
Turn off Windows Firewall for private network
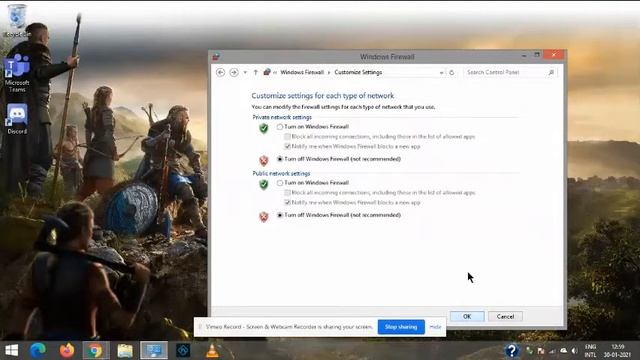pos(280,159)
